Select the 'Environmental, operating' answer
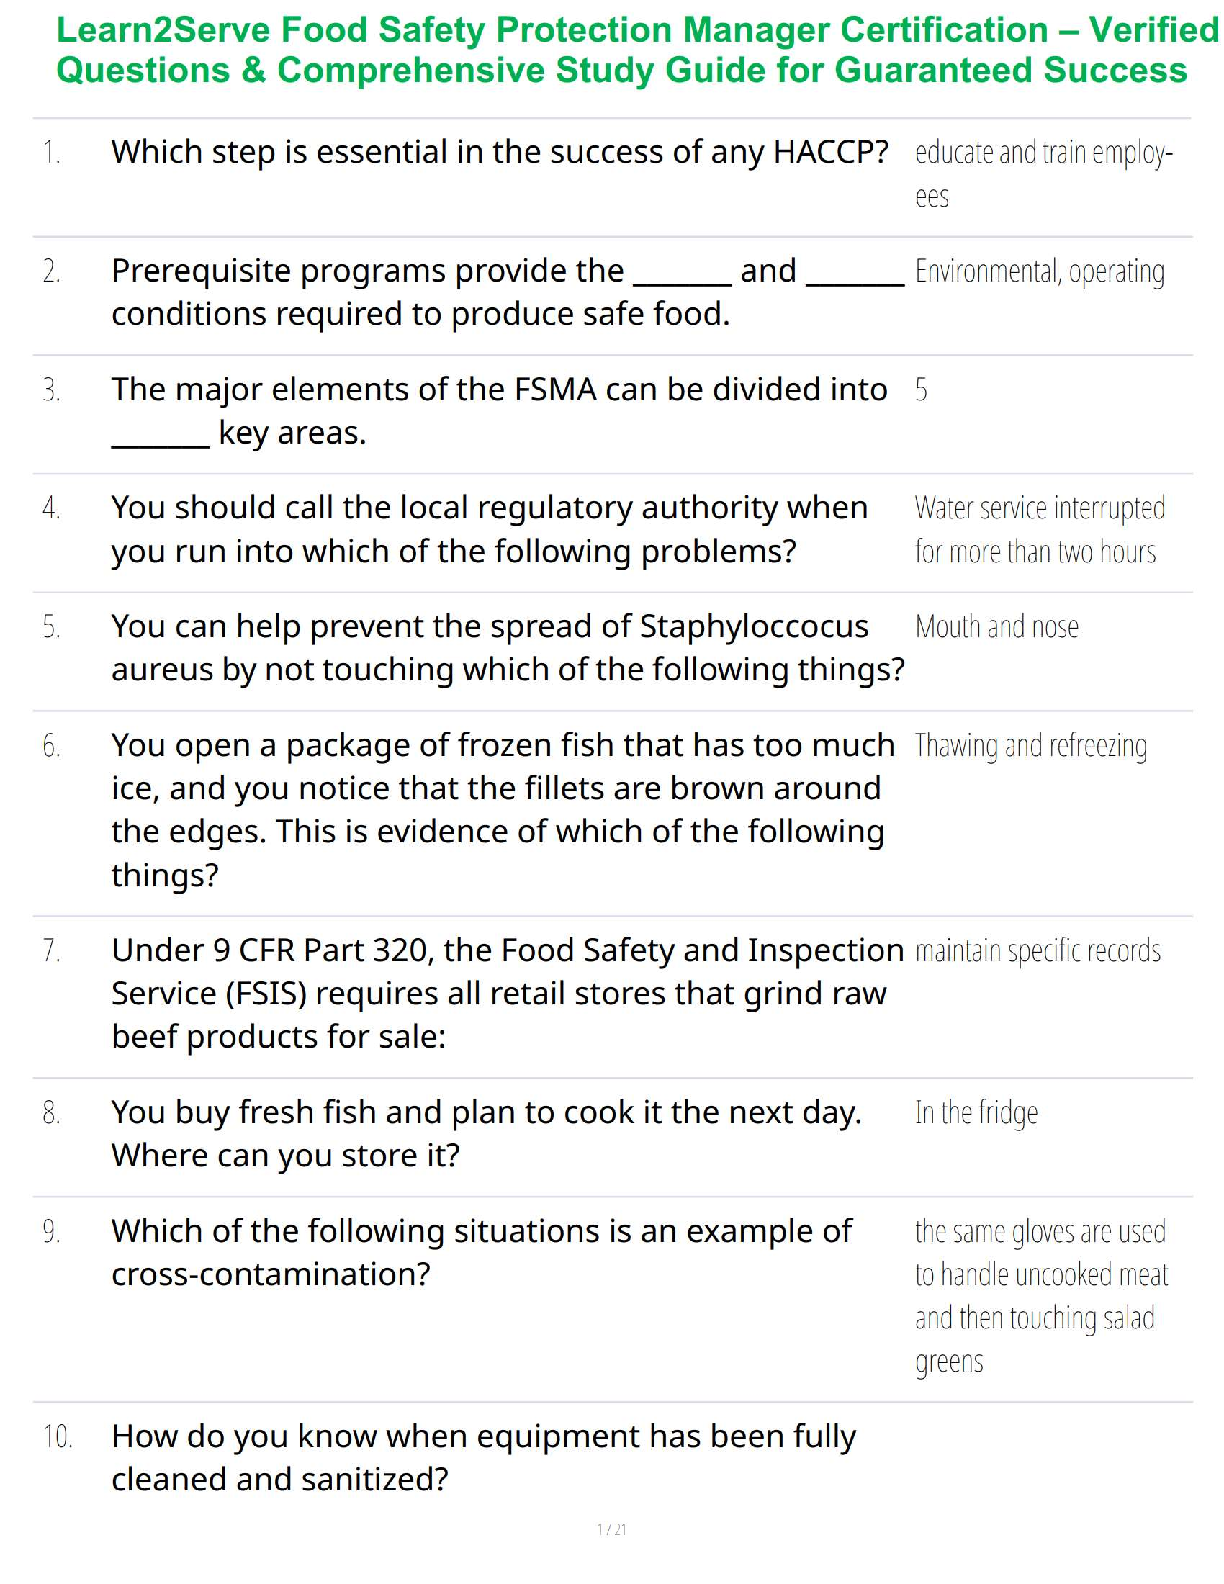1224x1584 pixels. 1039,272
